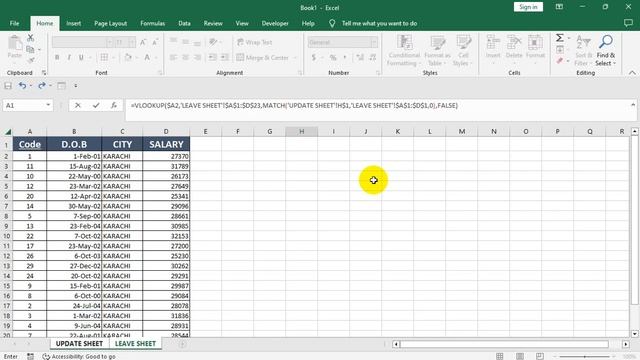The image size is (640, 360).
Task: Click the Save icon in quick access toolbar
Action: (x=8, y=86)
